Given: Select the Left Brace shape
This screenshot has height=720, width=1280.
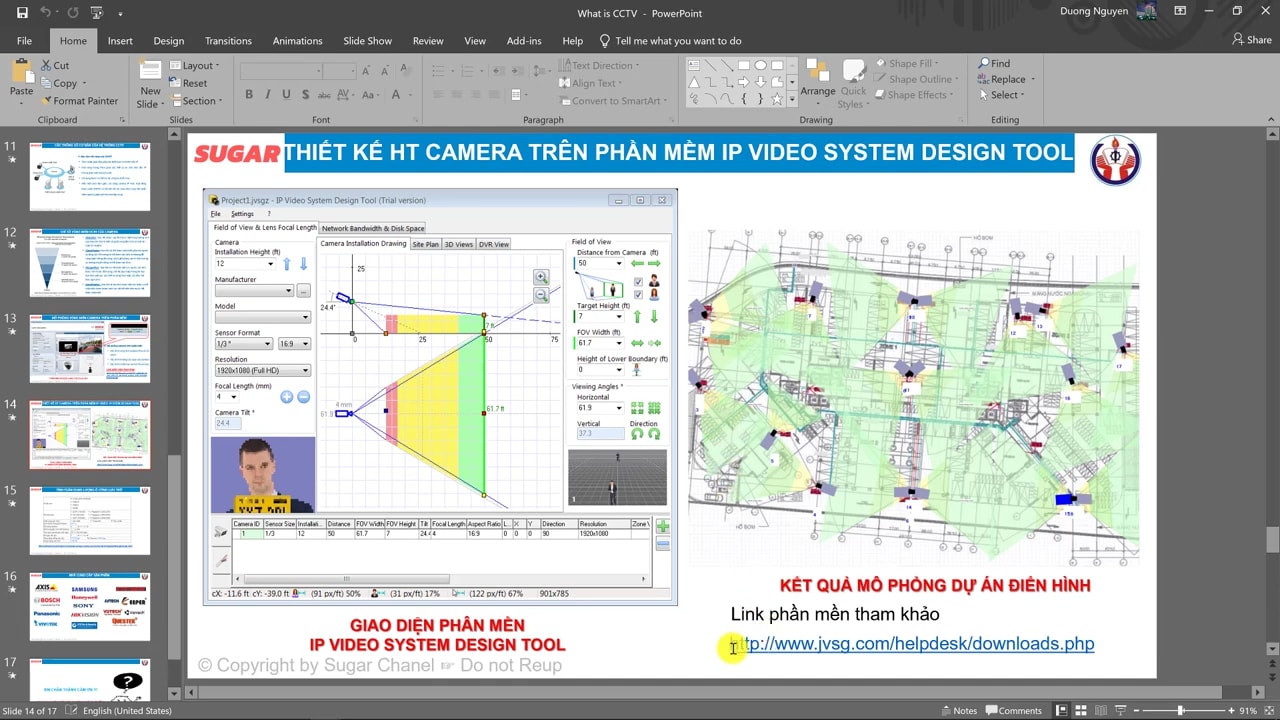Looking at the screenshot, I should [744, 98].
